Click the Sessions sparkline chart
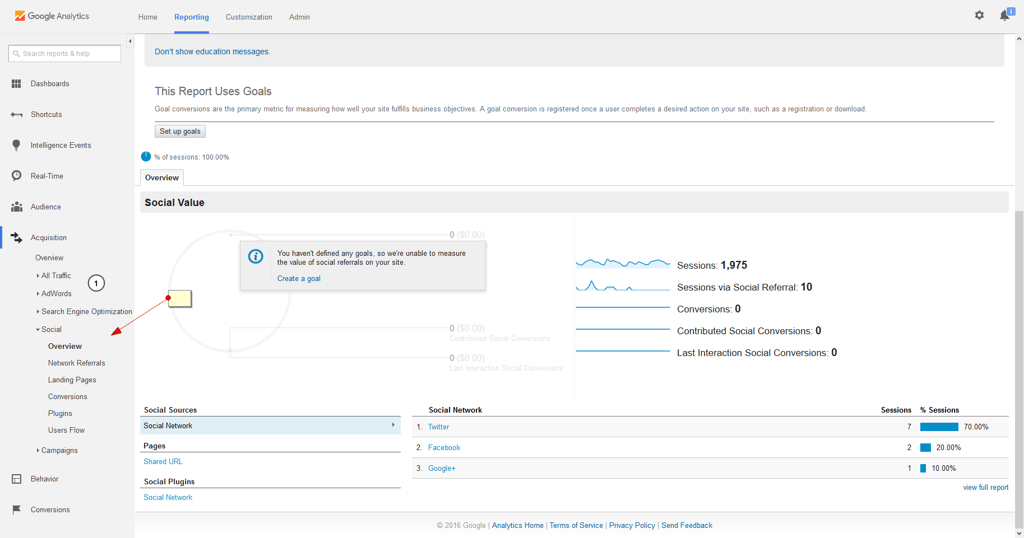 click(x=622, y=263)
